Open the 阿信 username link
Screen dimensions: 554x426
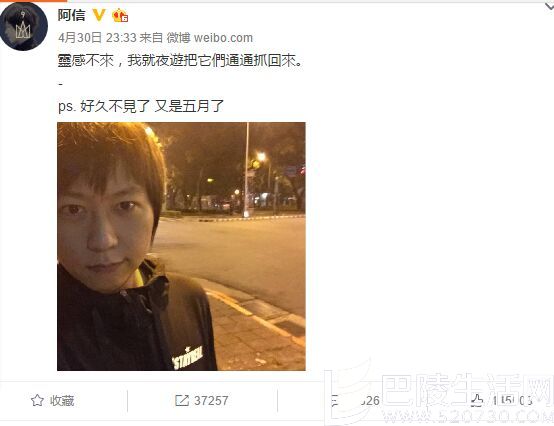coord(72,15)
